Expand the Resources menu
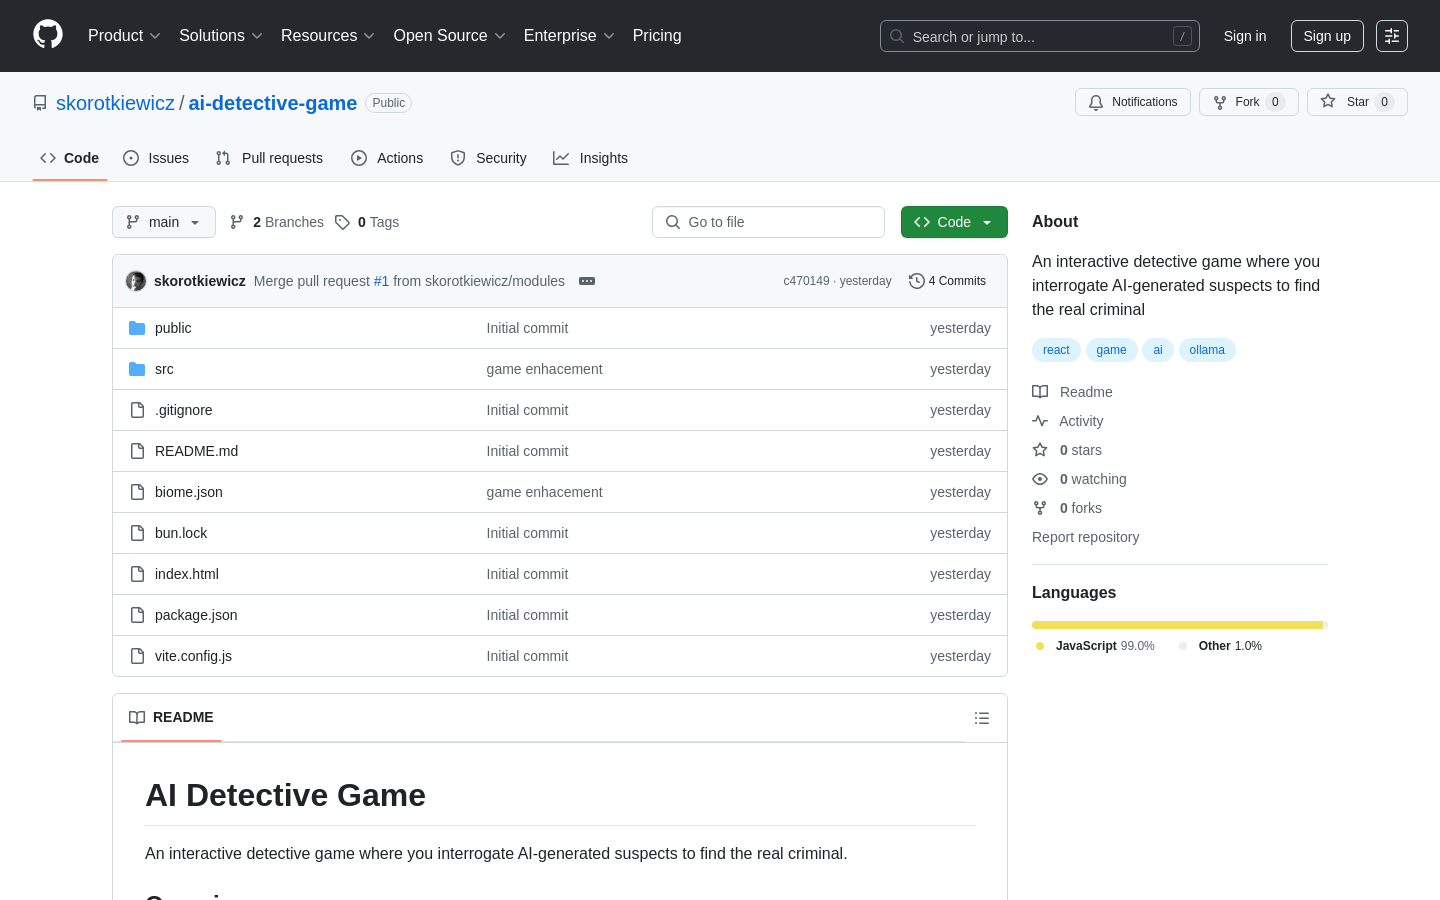The image size is (1440, 900). coord(328,36)
